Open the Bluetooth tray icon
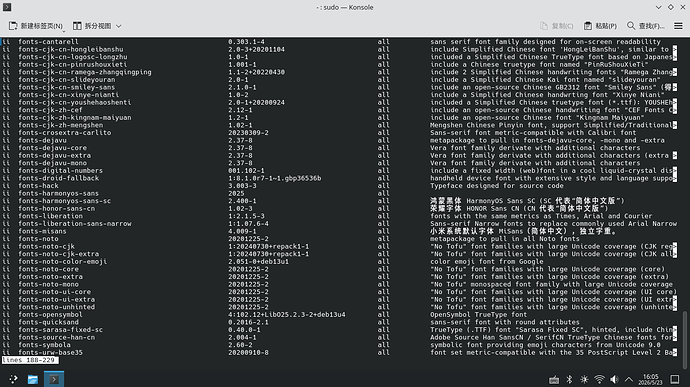690x387 pixels. (x=569, y=380)
